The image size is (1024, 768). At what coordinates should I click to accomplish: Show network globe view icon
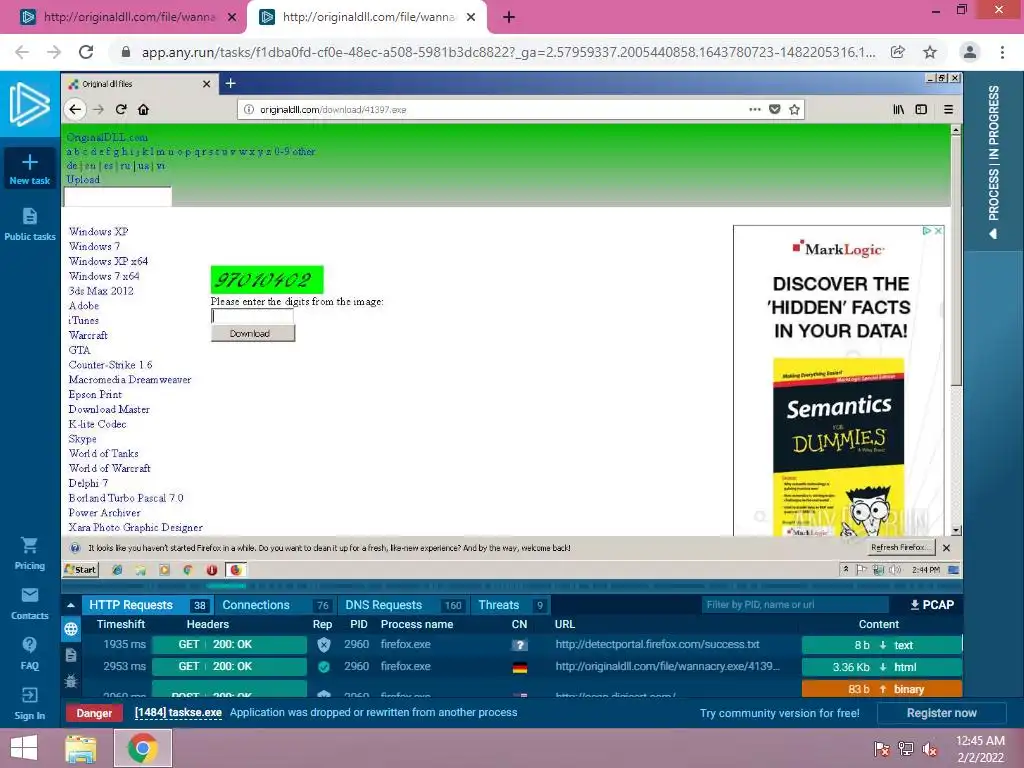[x=71, y=629]
